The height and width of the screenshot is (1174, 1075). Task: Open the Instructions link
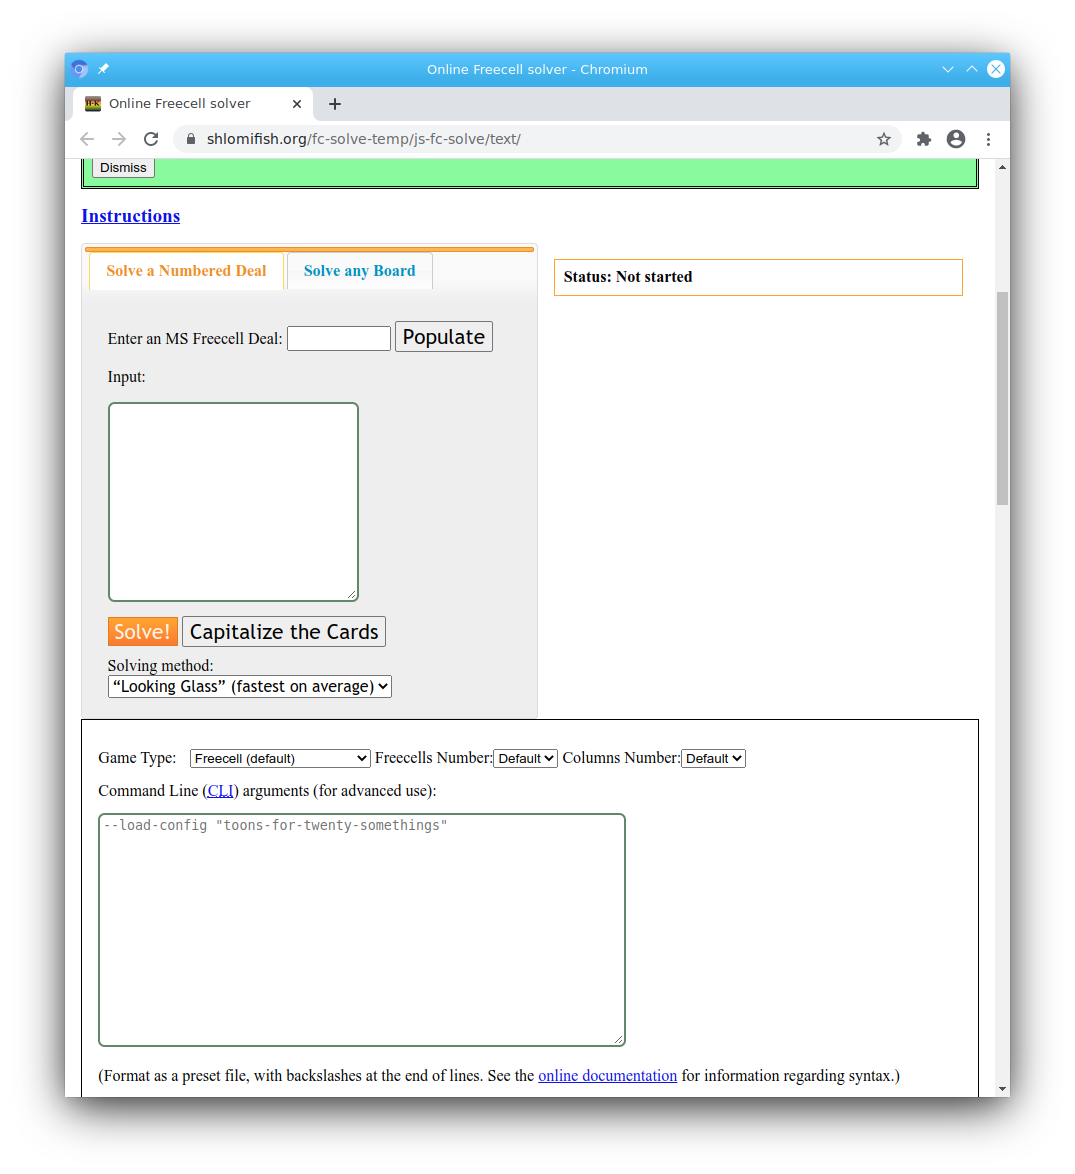tap(131, 216)
